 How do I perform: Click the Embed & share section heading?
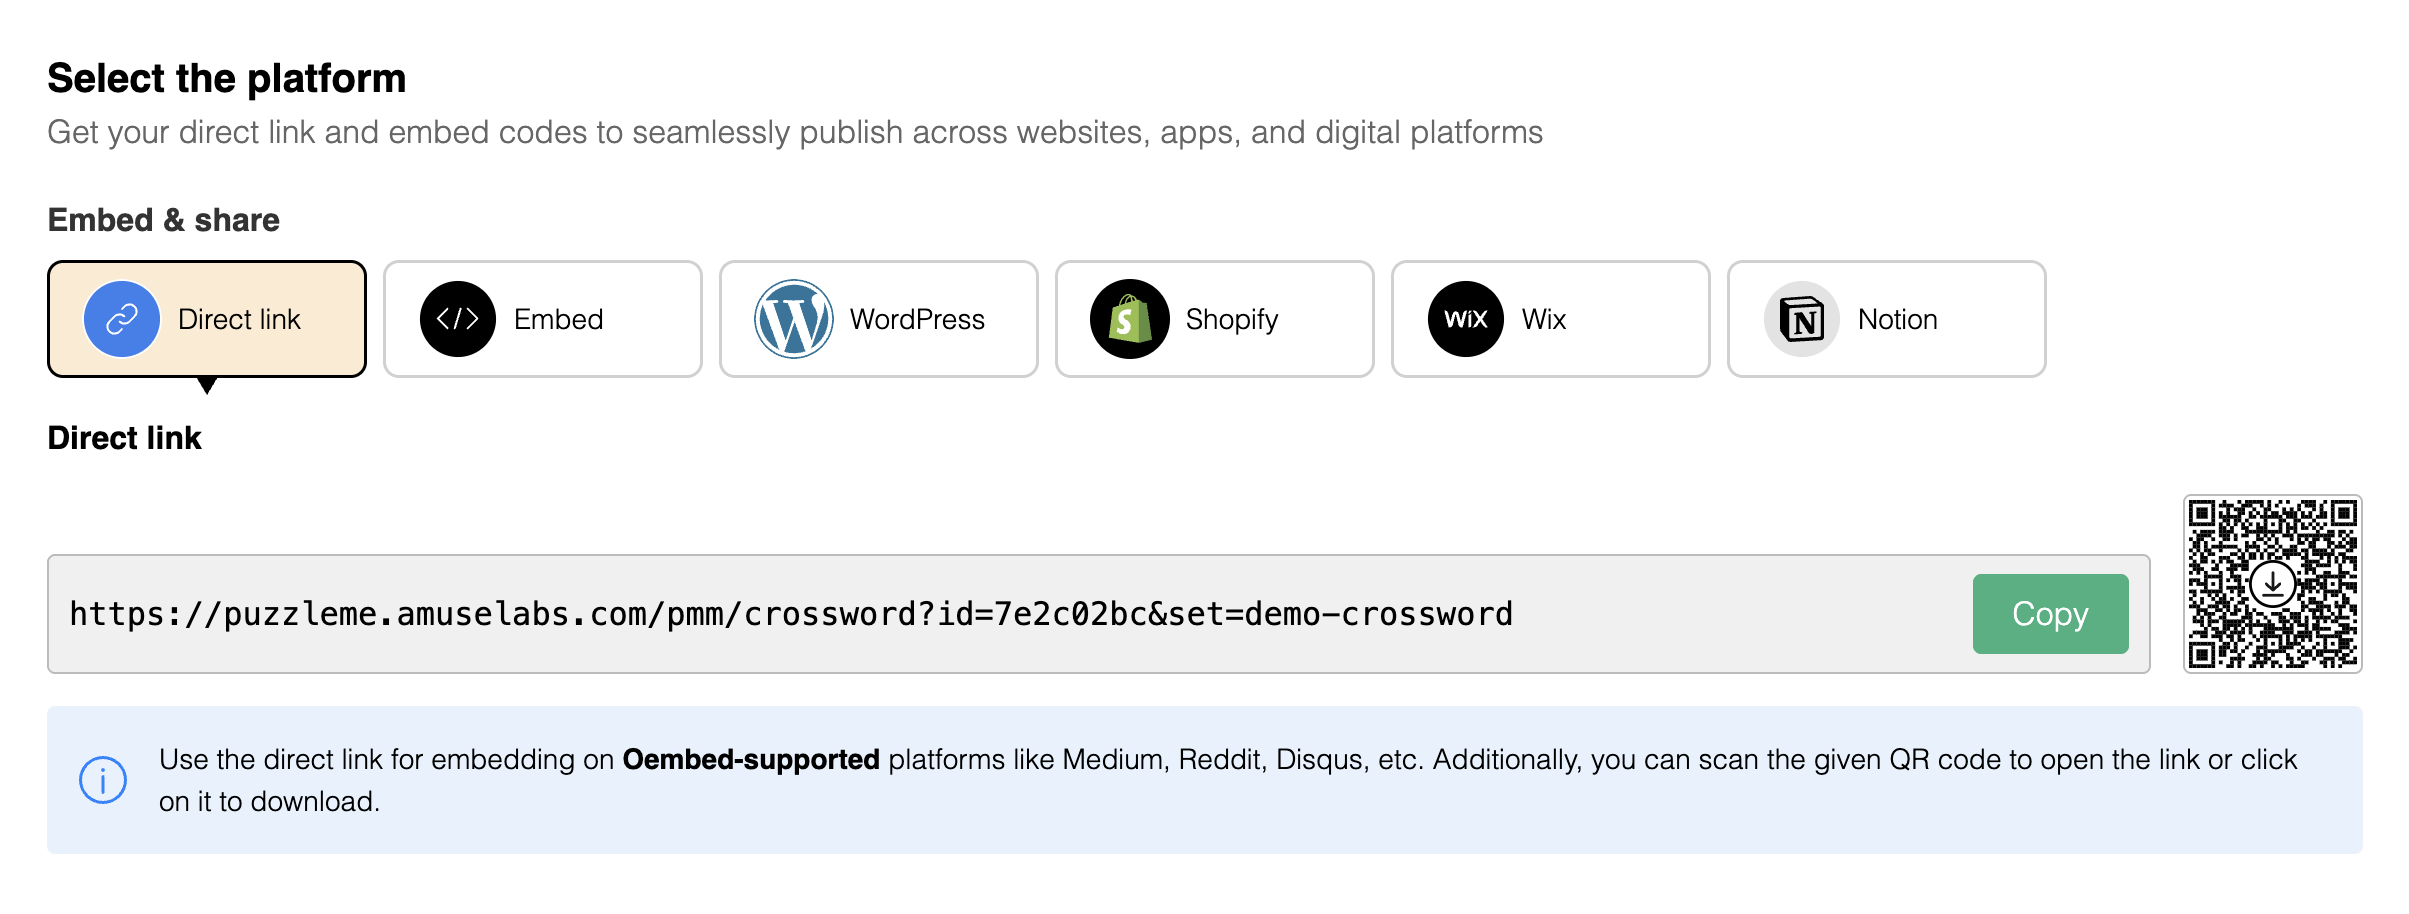(x=164, y=220)
